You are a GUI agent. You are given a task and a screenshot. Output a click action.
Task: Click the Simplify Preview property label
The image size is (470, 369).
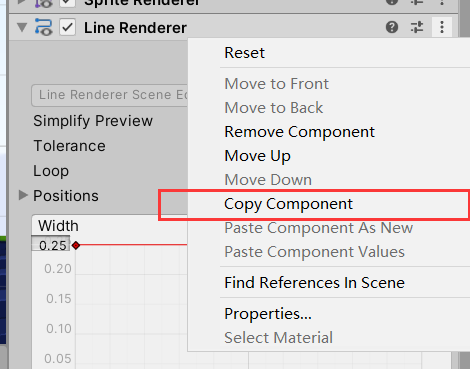[93, 121]
